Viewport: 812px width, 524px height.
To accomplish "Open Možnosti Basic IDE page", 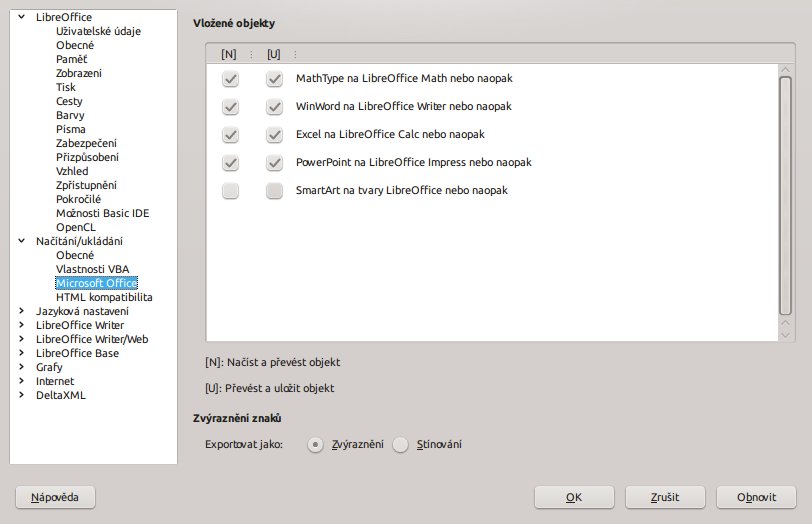I will (103, 213).
